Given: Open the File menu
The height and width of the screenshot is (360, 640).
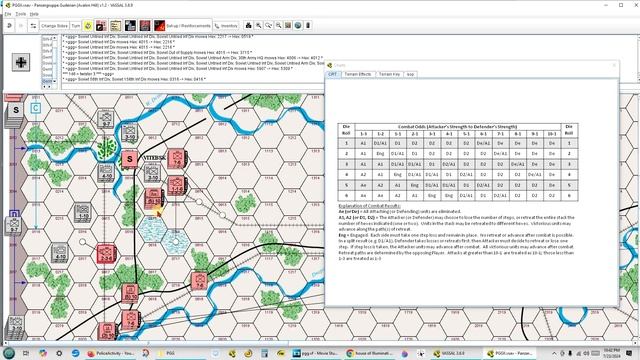Looking at the screenshot, I should click(x=8, y=14).
